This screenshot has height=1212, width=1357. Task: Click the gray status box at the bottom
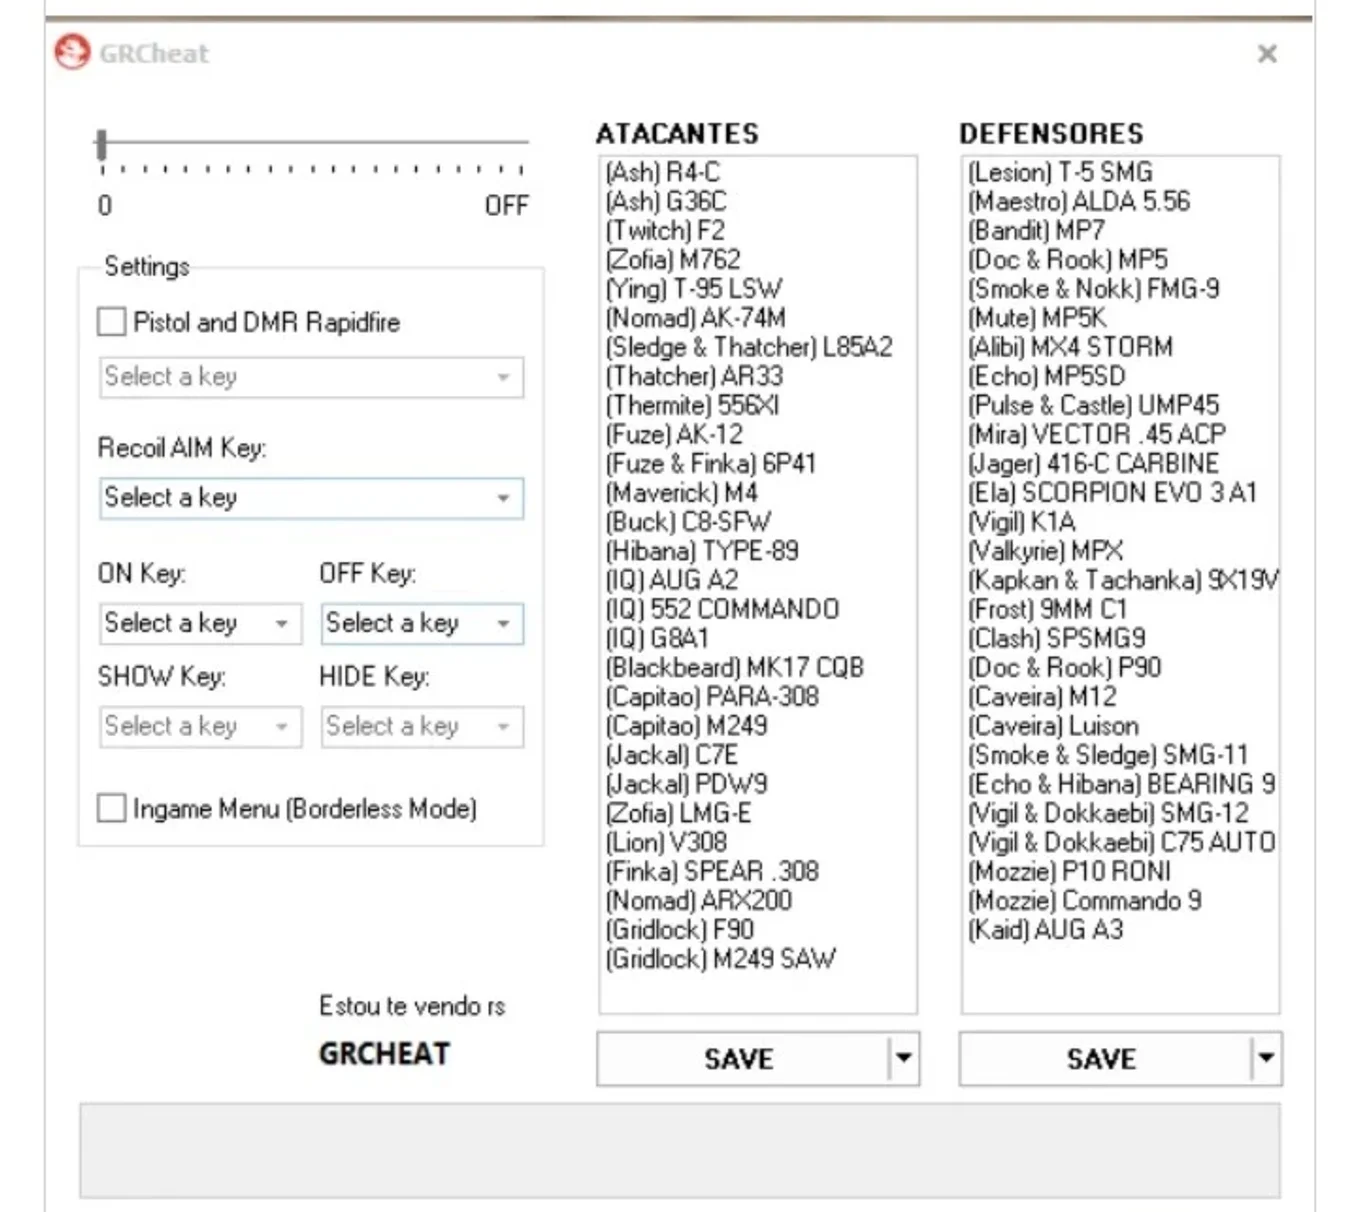tap(680, 1150)
